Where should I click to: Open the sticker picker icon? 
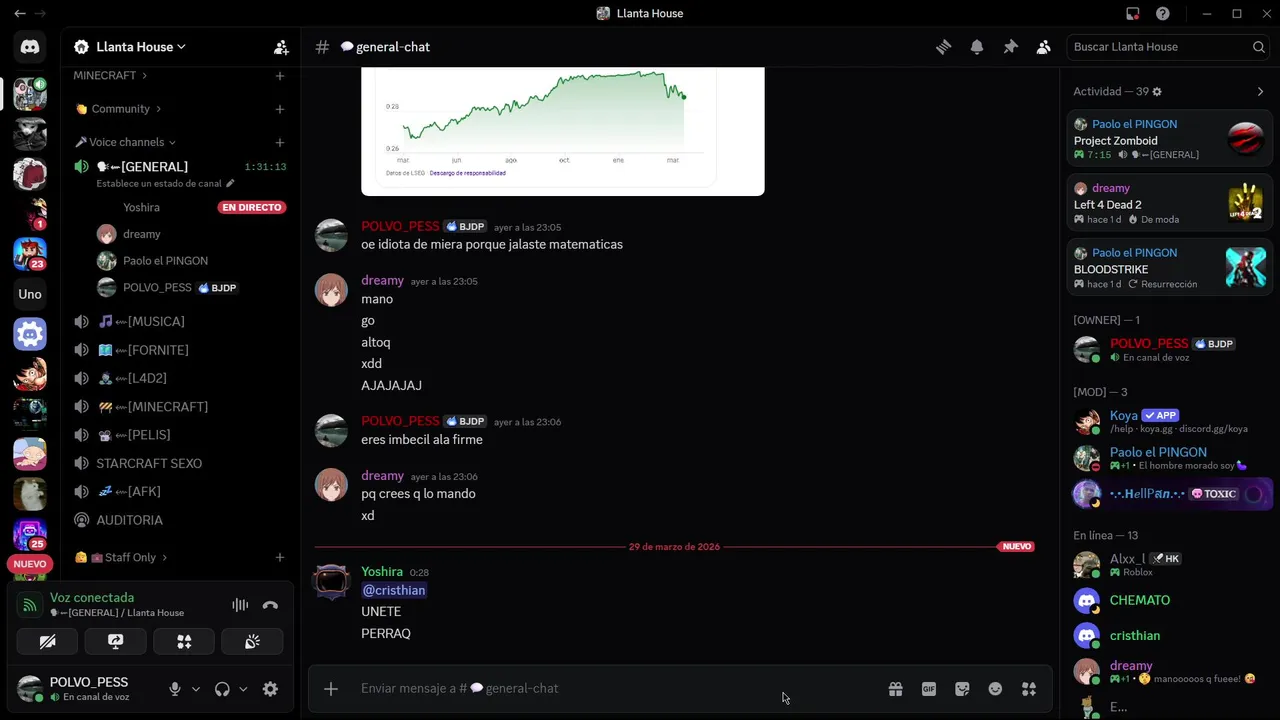pyautogui.click(x=962, y=689)
